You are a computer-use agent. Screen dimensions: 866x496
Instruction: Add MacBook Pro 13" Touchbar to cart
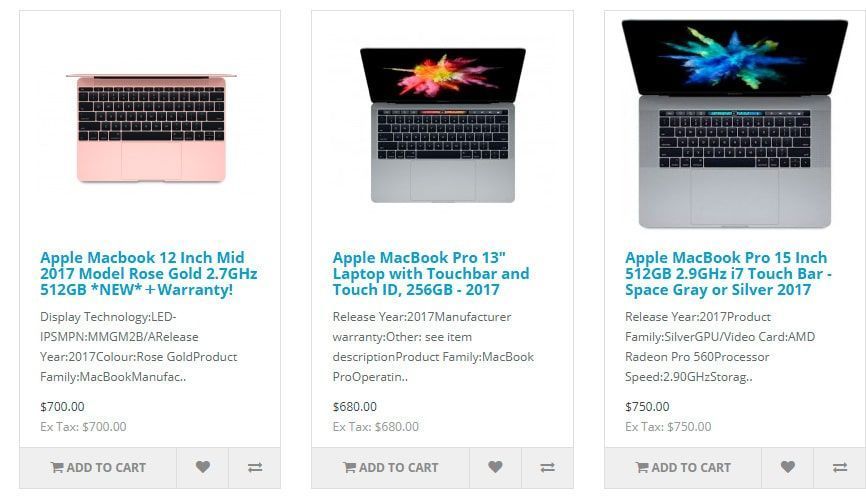[x=390, y=468]
